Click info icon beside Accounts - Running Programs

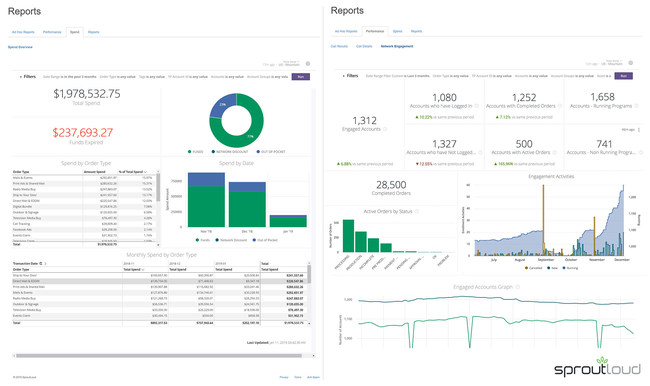coord(636,106)
